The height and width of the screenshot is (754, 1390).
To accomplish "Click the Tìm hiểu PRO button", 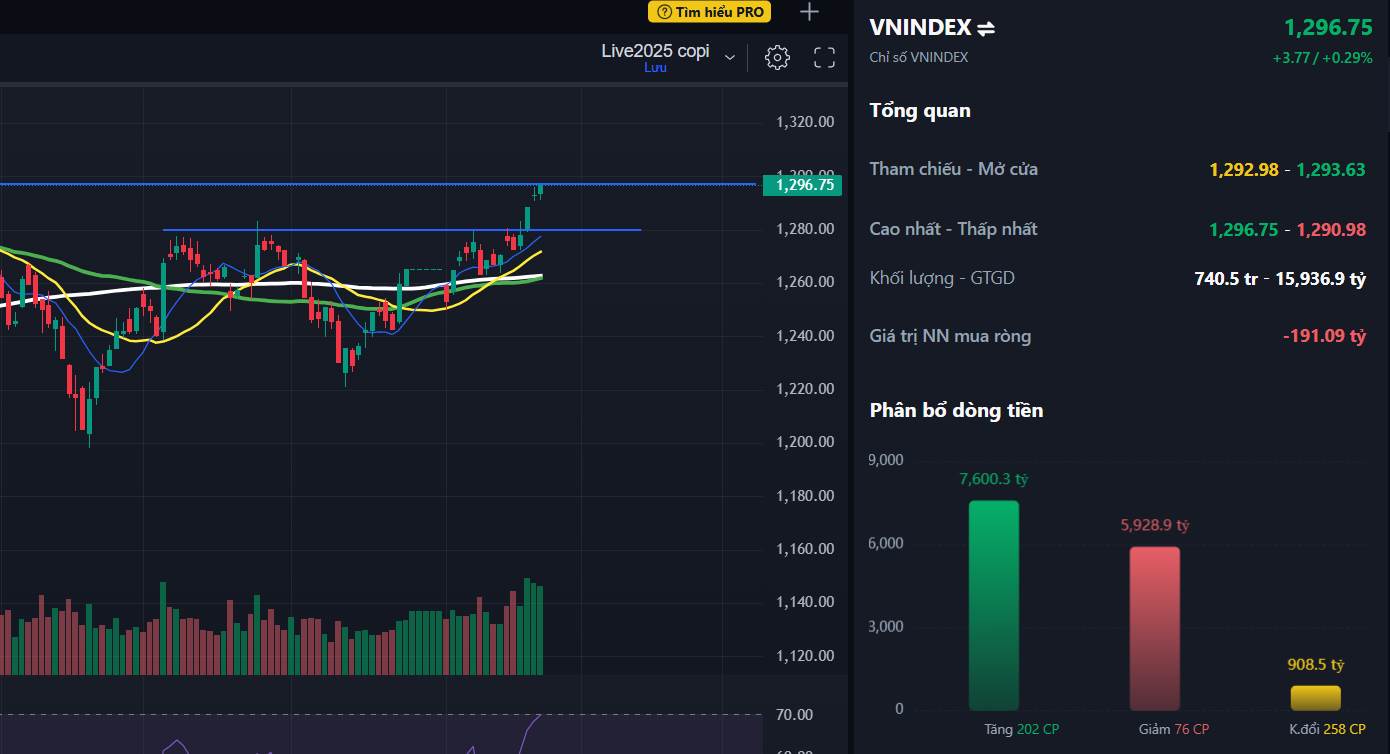I will pos(710,12).
